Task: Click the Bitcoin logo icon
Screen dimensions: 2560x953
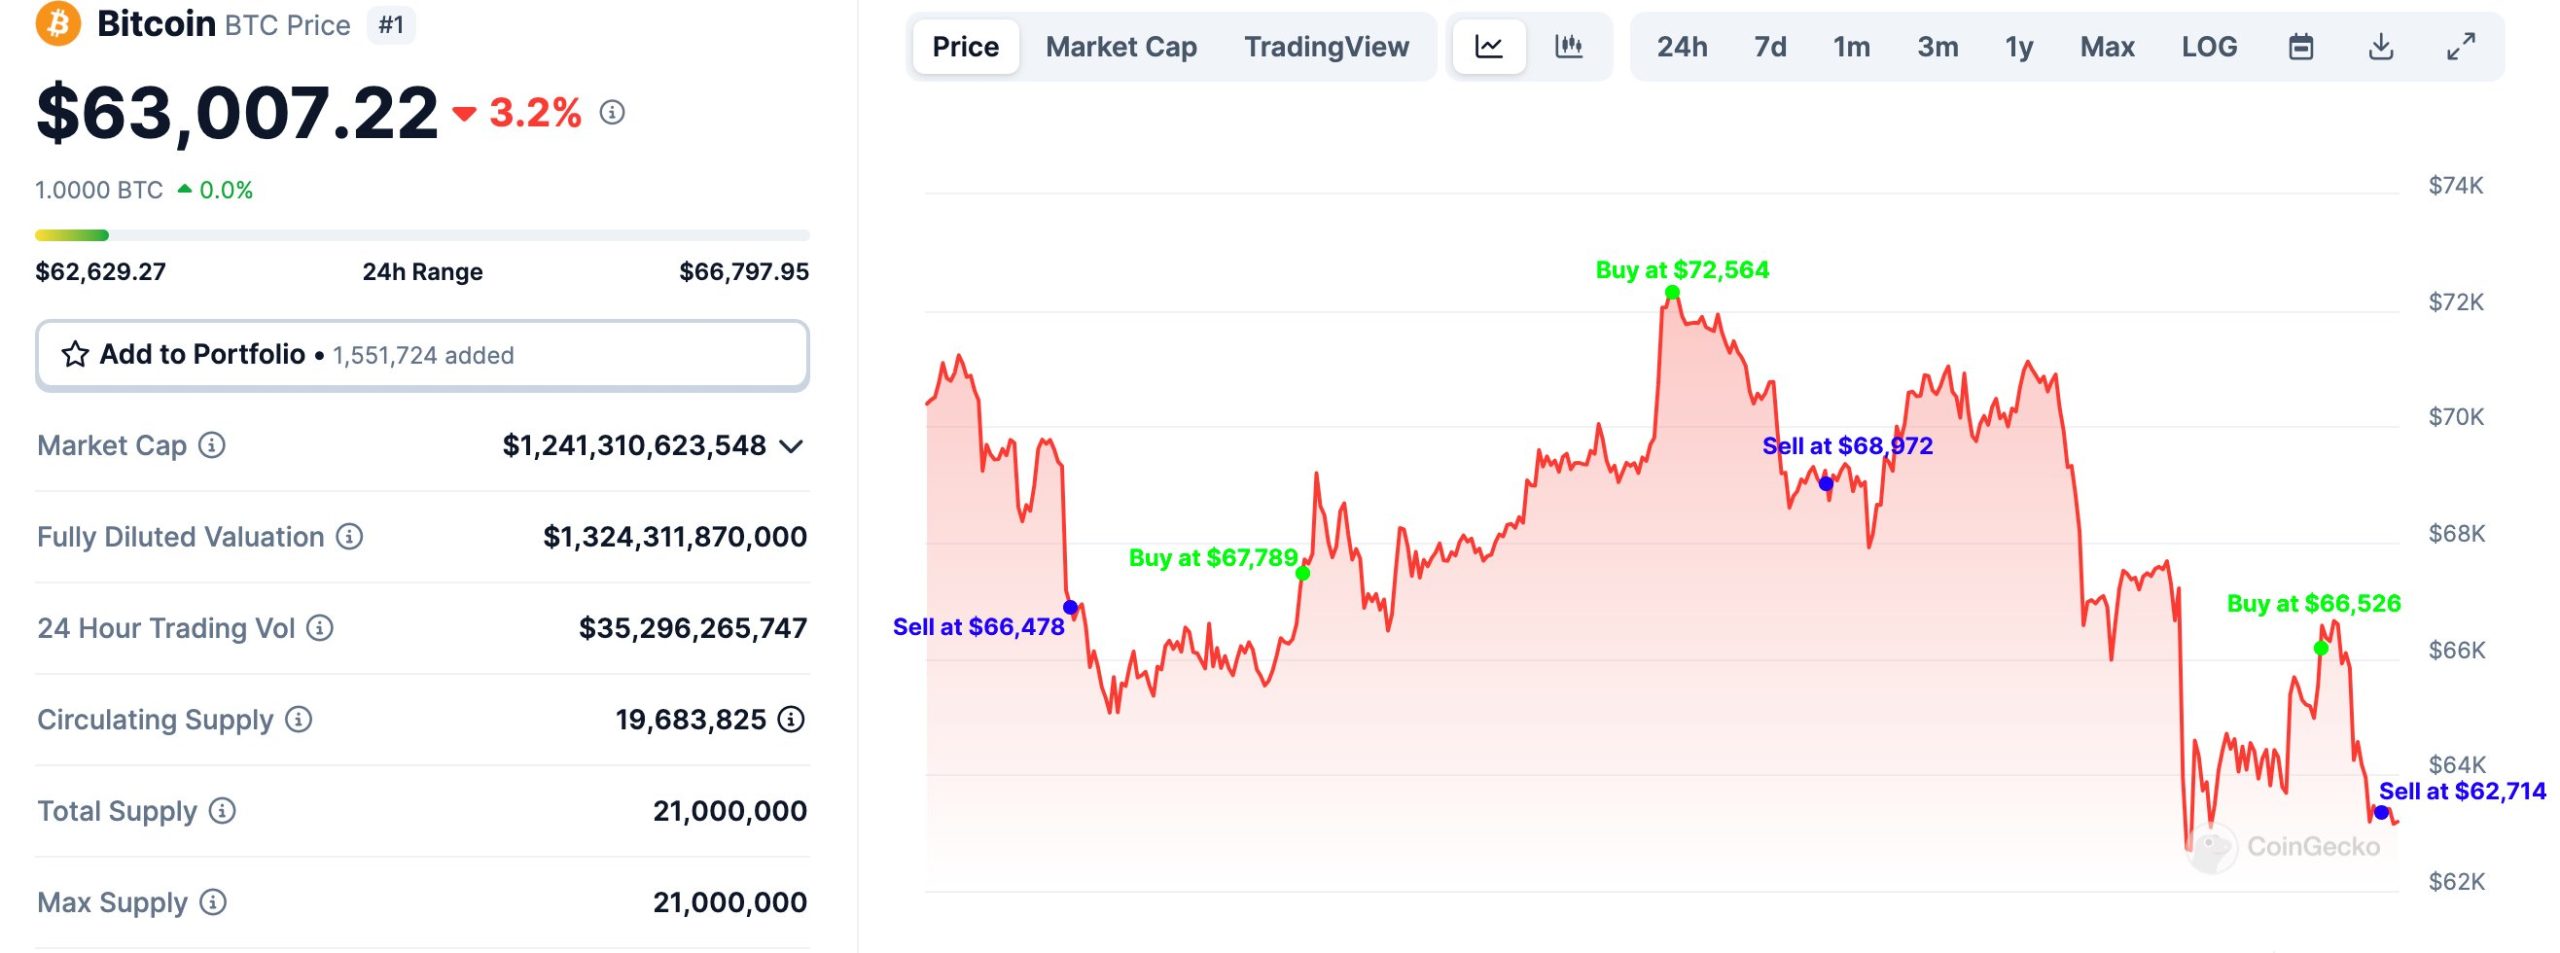Action: 58,22
